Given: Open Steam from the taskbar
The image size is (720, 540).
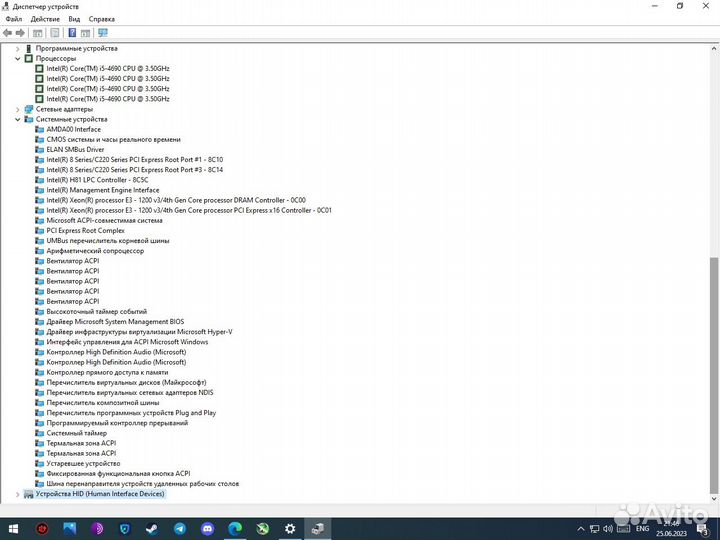Looking at the screenshot, I should click(152, 529).
